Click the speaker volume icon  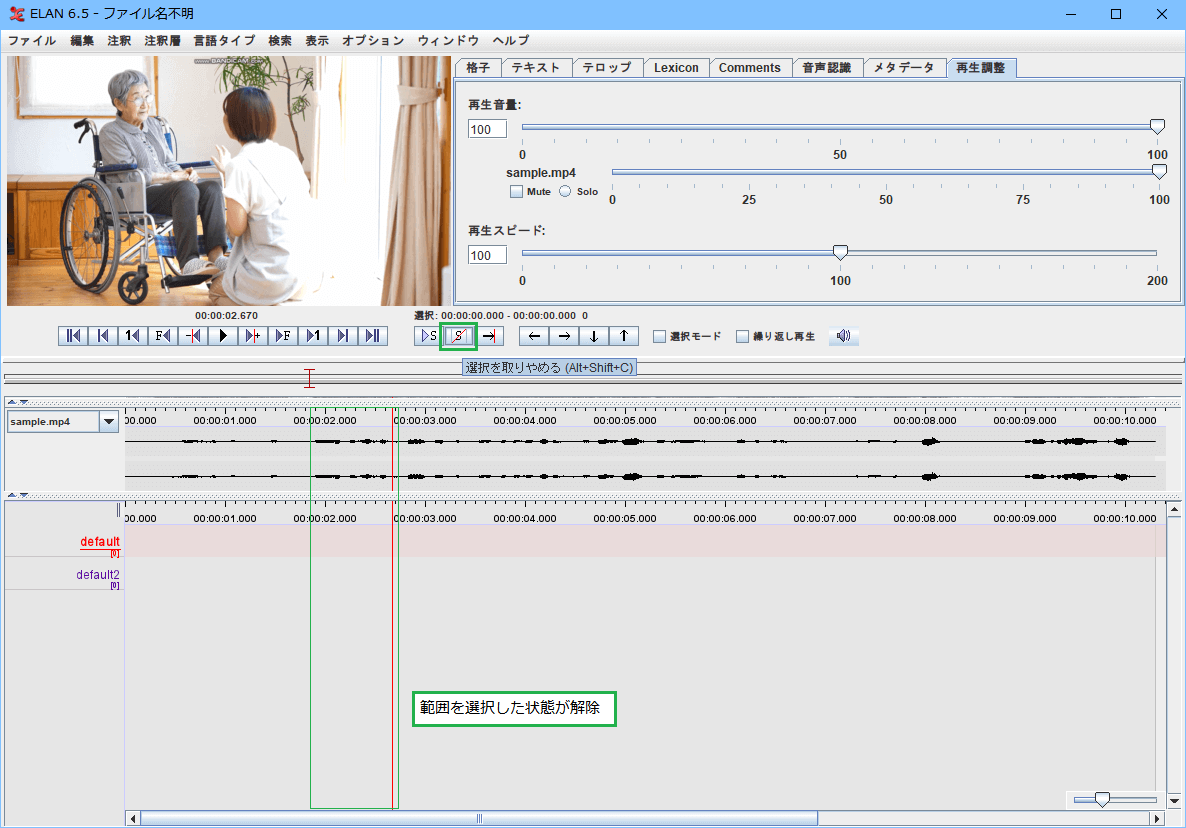pyautogui.click(x=843, y=336)
